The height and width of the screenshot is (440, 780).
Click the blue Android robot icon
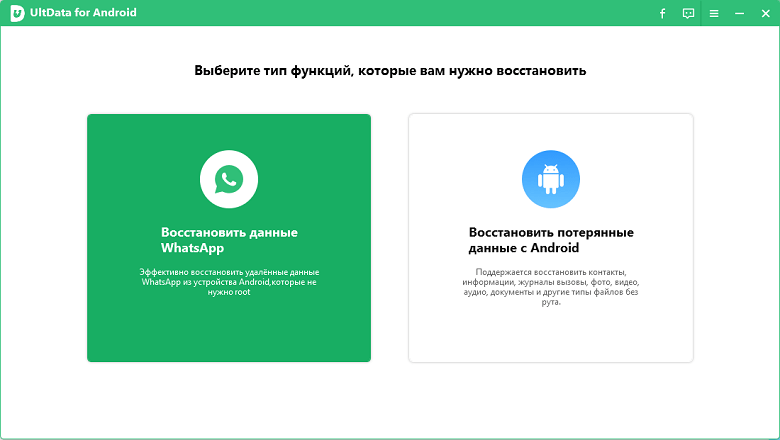coord(551,179)
